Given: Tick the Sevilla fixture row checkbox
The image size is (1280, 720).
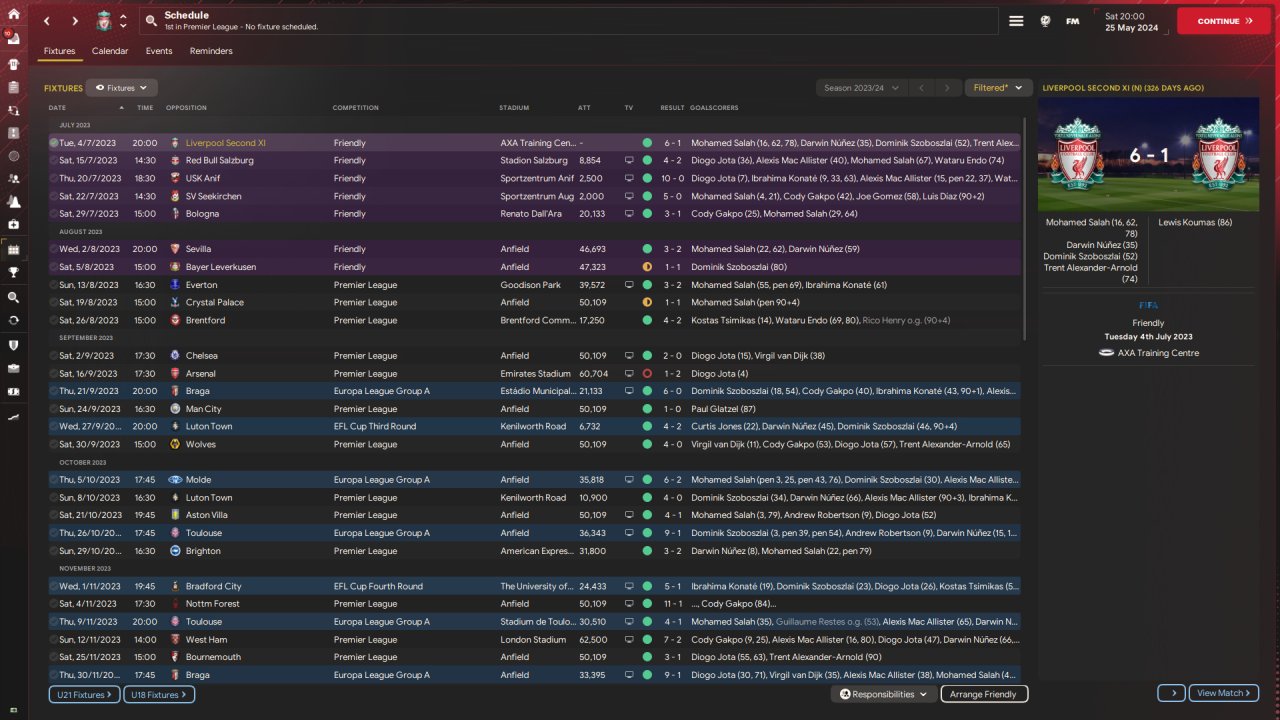Looking at the screenshot, I should click(x=54, y=249).
